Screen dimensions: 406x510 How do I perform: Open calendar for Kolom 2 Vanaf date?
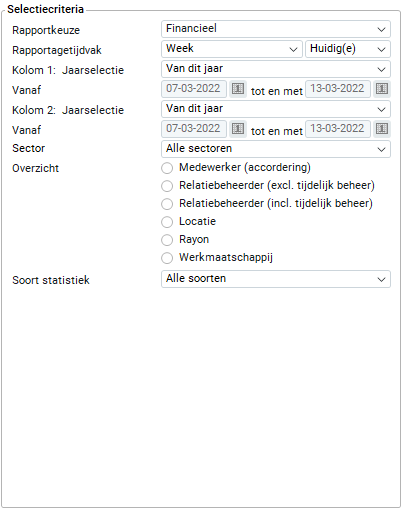[x=238, y=129]
